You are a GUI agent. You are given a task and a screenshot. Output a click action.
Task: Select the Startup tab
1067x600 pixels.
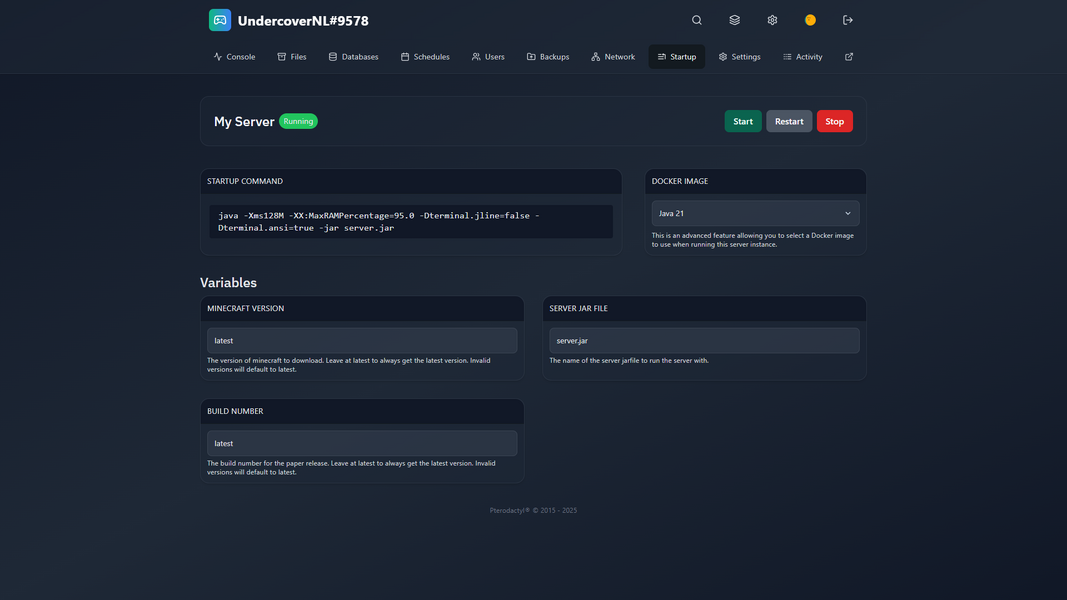tap(676, 56)
